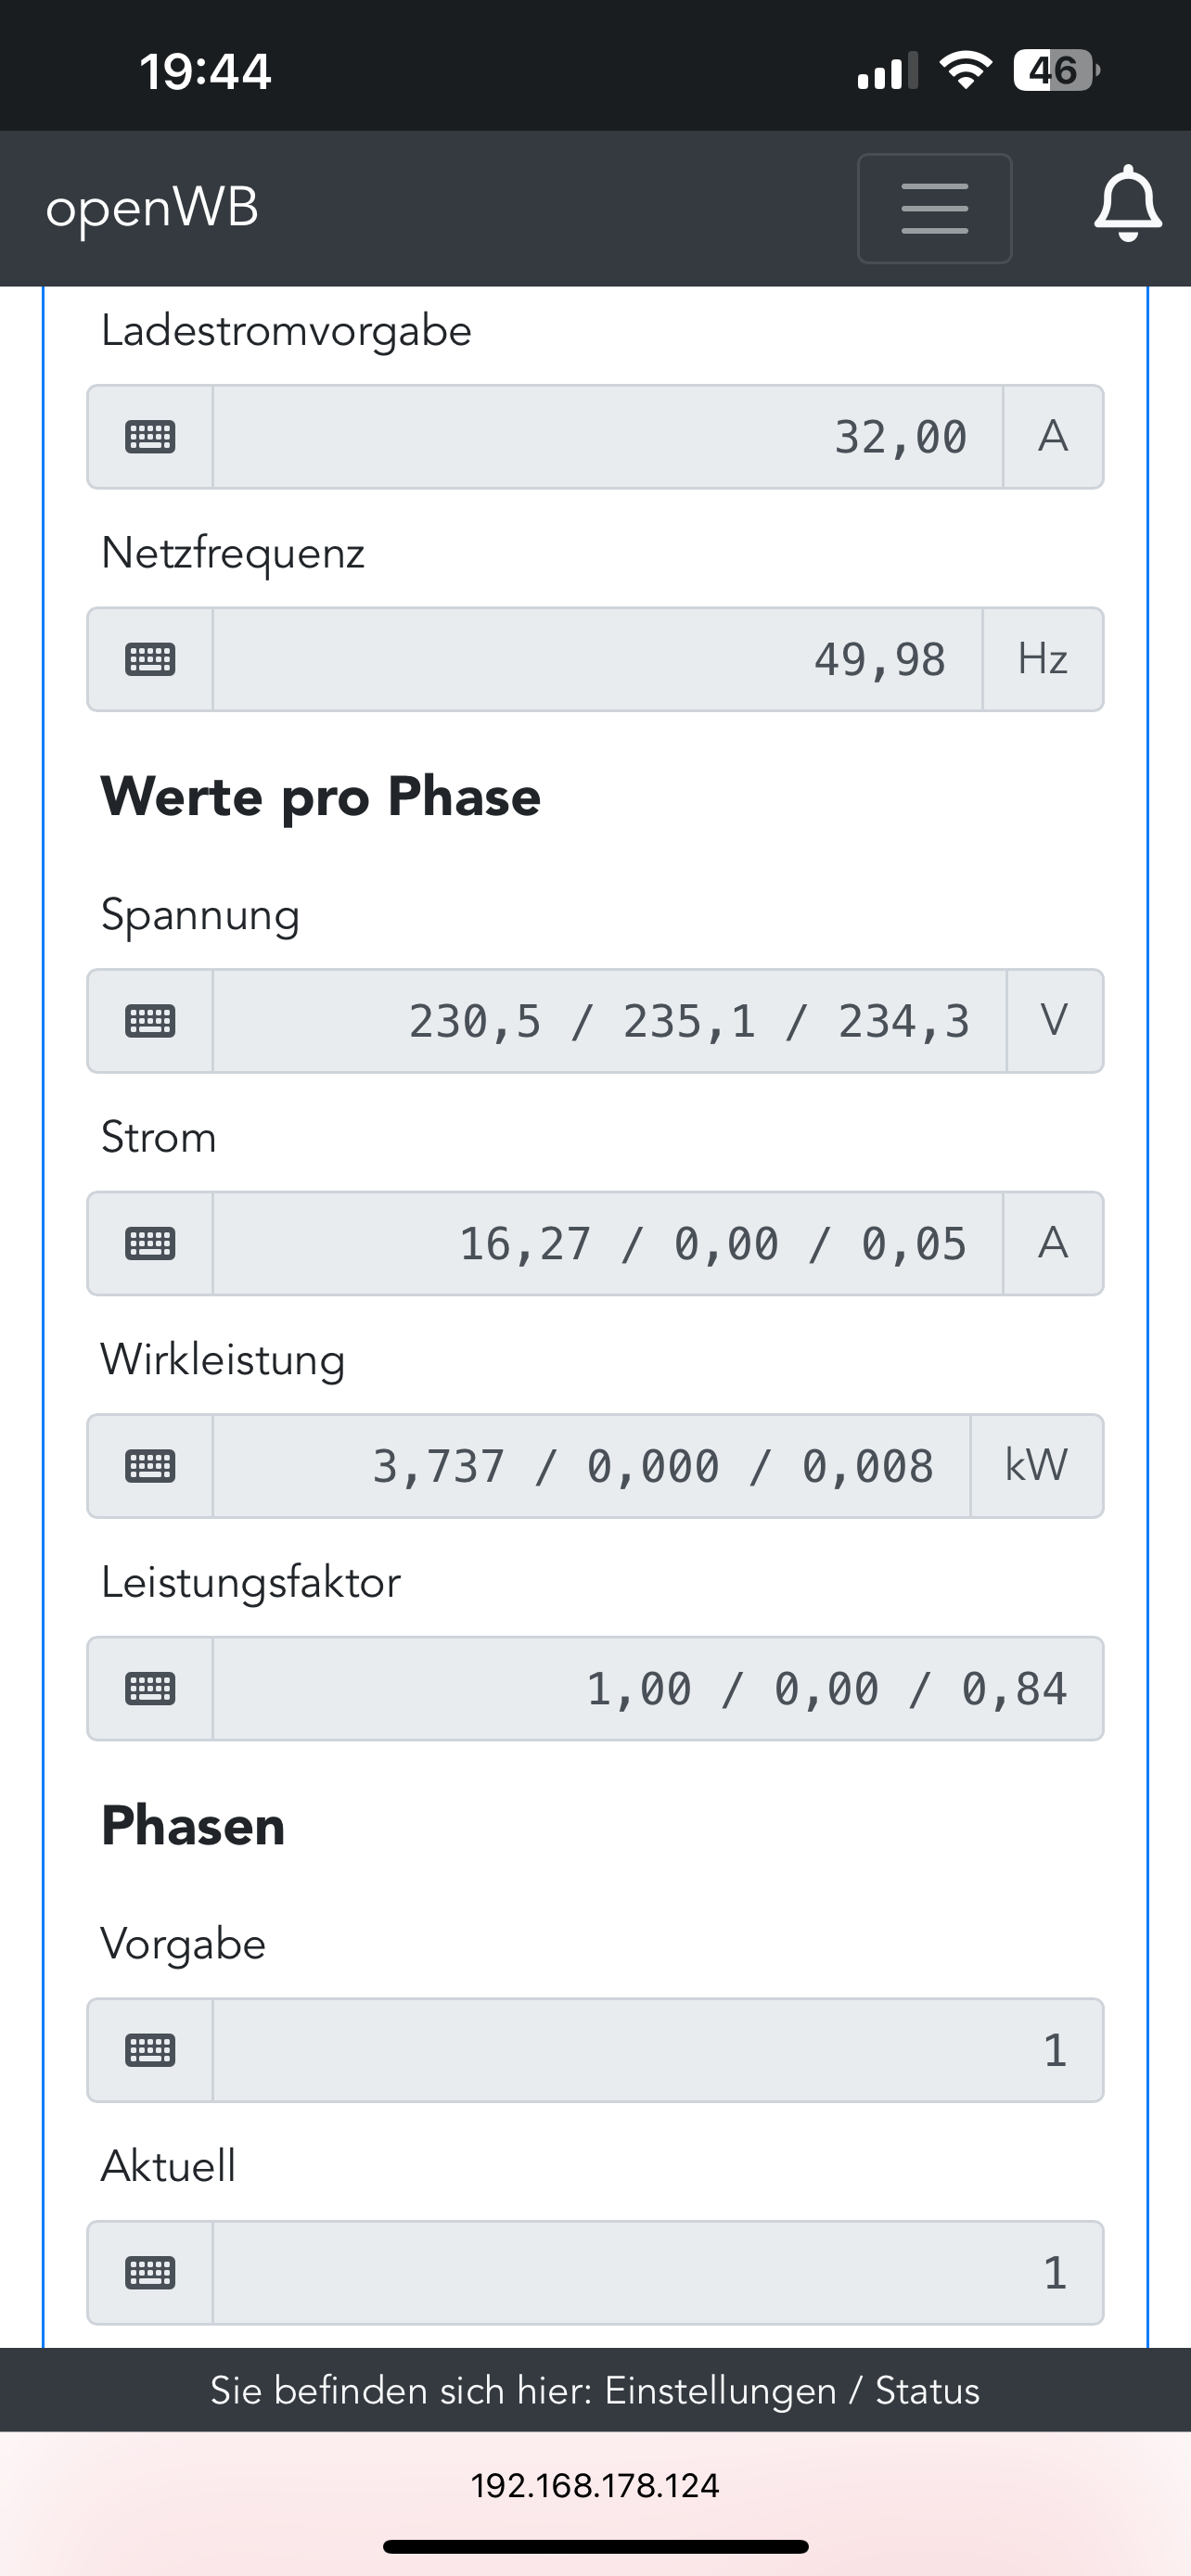1191x2576 pixels.
Task: Click keyboard icon in Strom row
Action: [150, 1243]
